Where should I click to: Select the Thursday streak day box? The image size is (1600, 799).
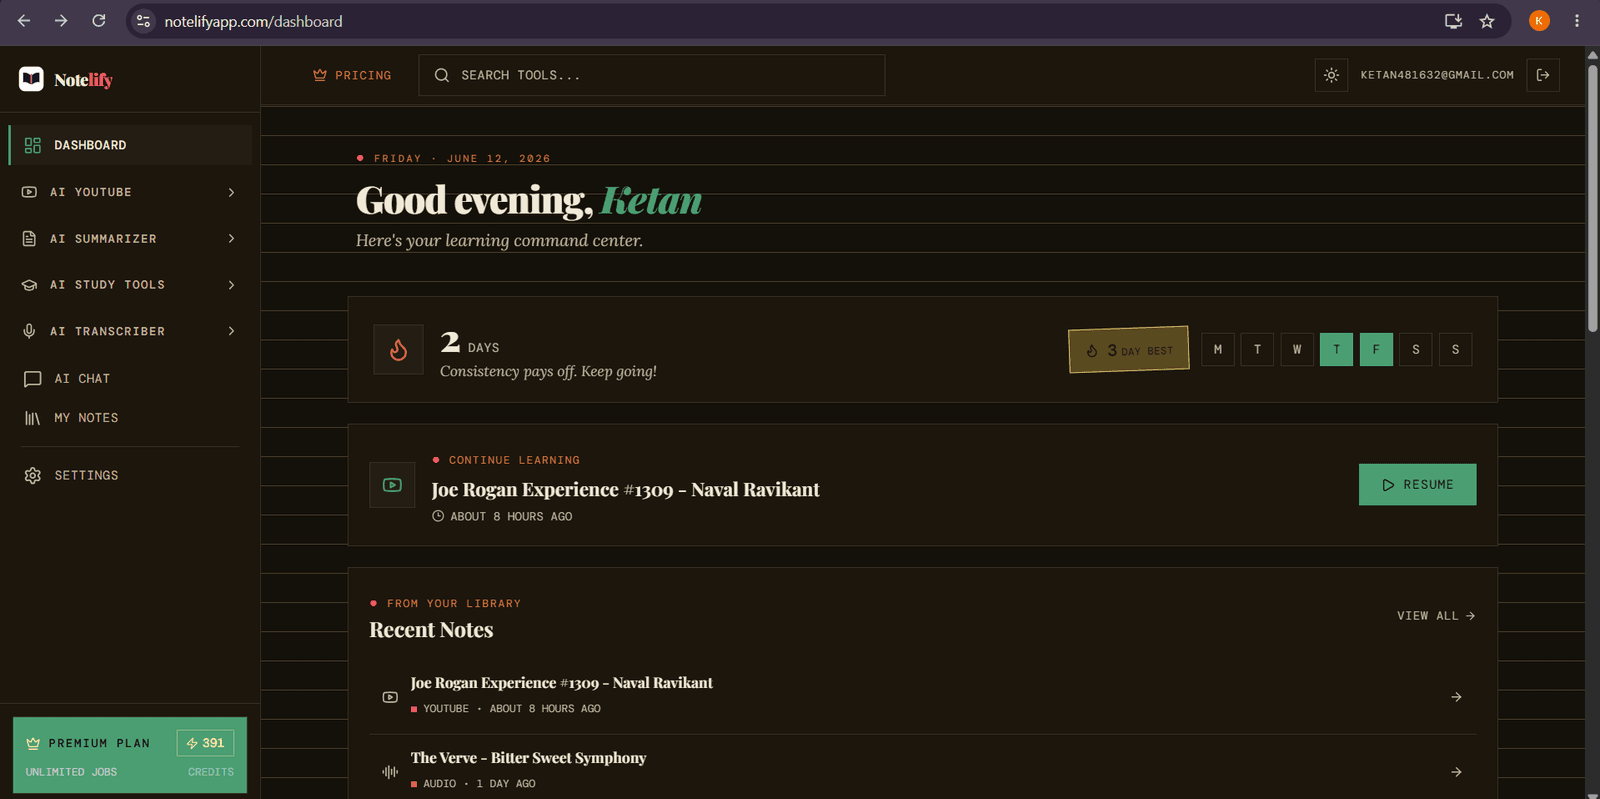click(x=1336, y=349)
